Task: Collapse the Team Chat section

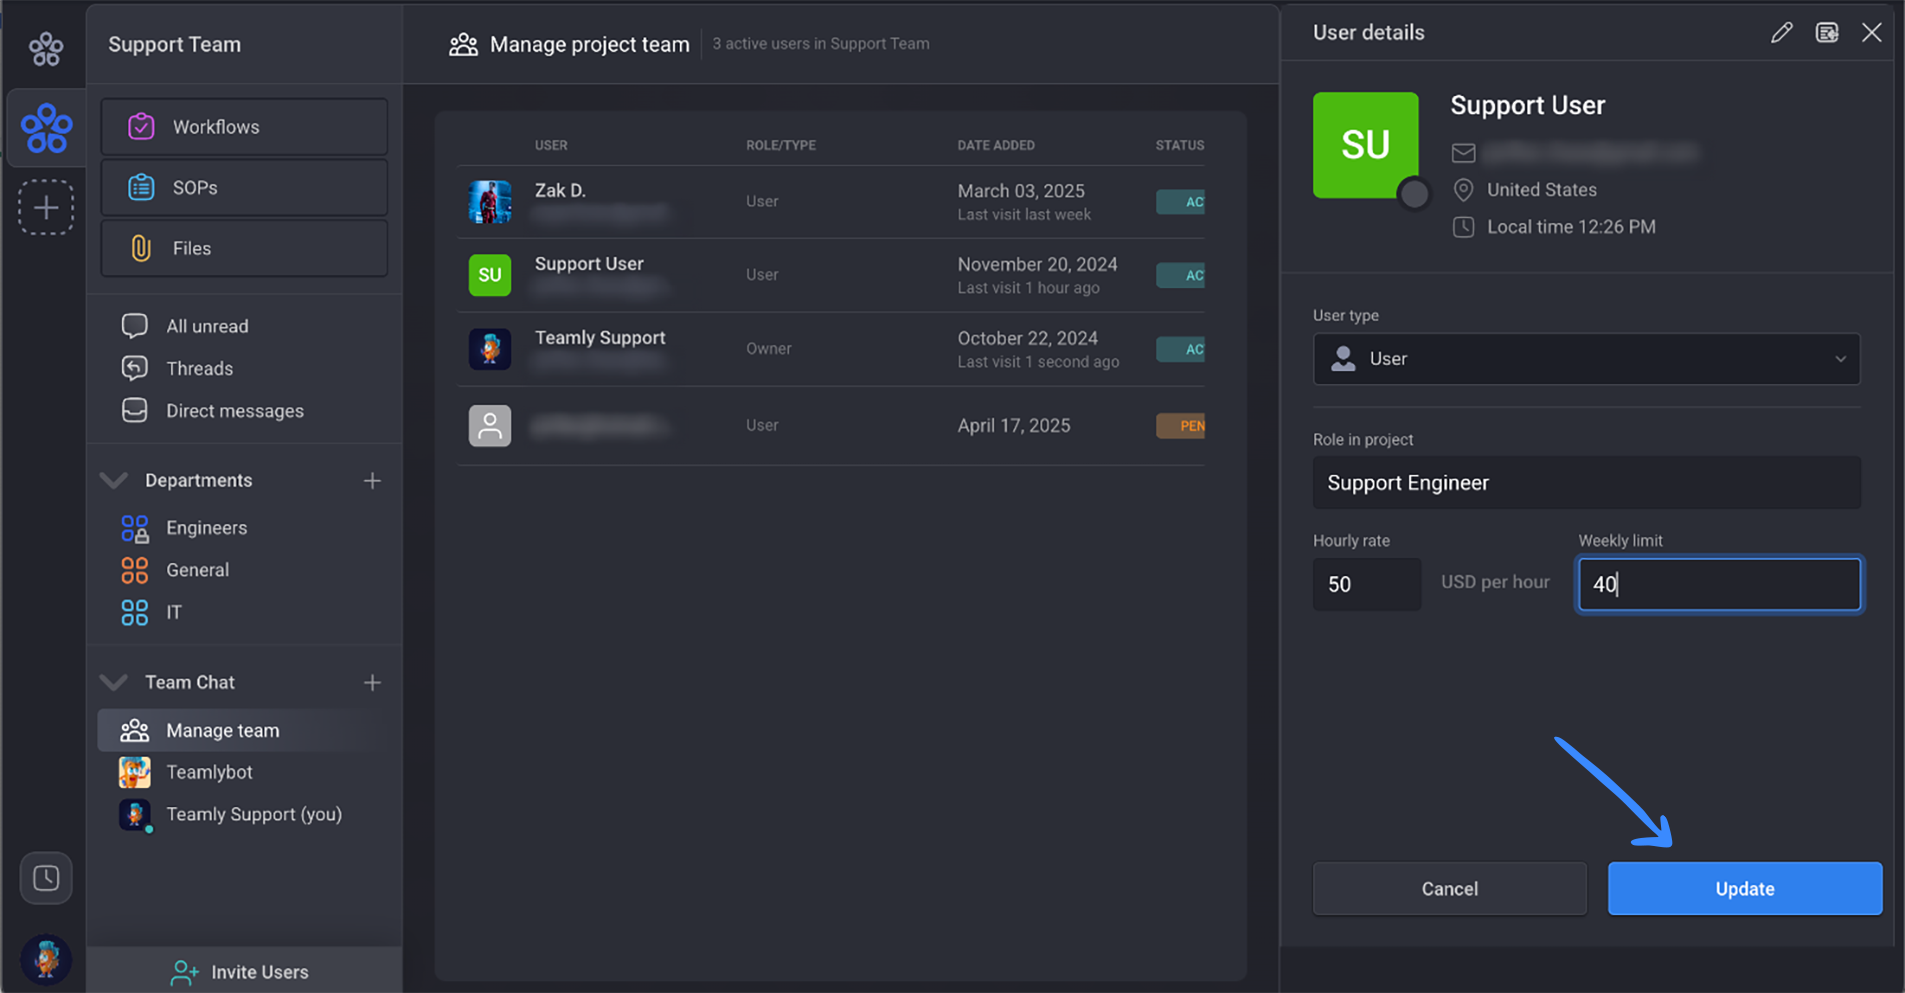Action: (114, 682)
